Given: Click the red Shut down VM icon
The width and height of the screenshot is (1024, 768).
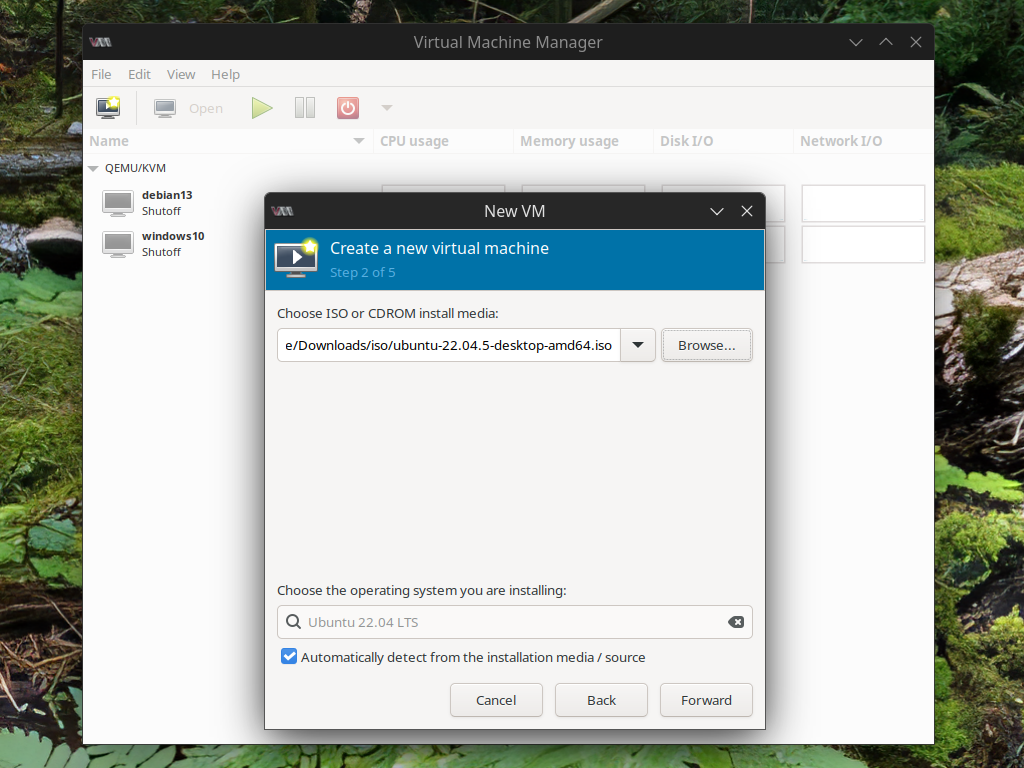Looking at the screenshot, I should pos(347,107).
